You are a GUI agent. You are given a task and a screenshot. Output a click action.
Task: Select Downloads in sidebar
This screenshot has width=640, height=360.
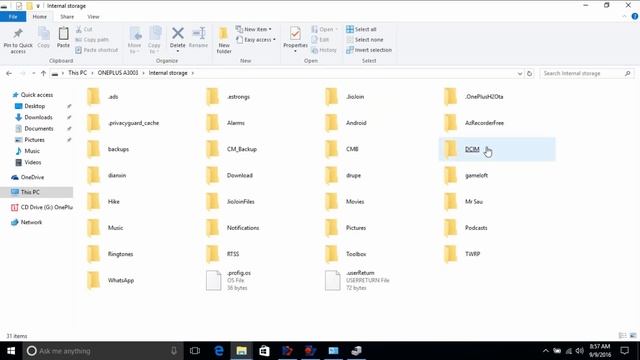tap(38, 117)
